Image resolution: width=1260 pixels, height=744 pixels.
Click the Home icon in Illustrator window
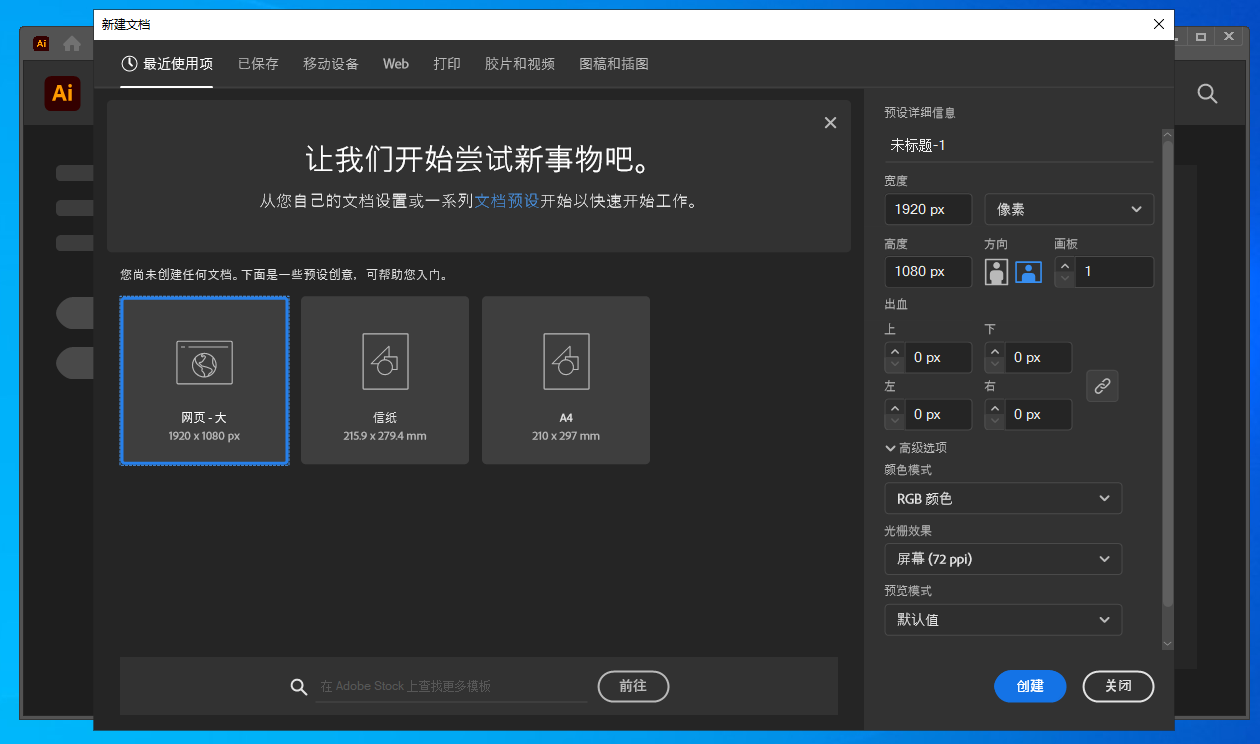click(72, 44)
